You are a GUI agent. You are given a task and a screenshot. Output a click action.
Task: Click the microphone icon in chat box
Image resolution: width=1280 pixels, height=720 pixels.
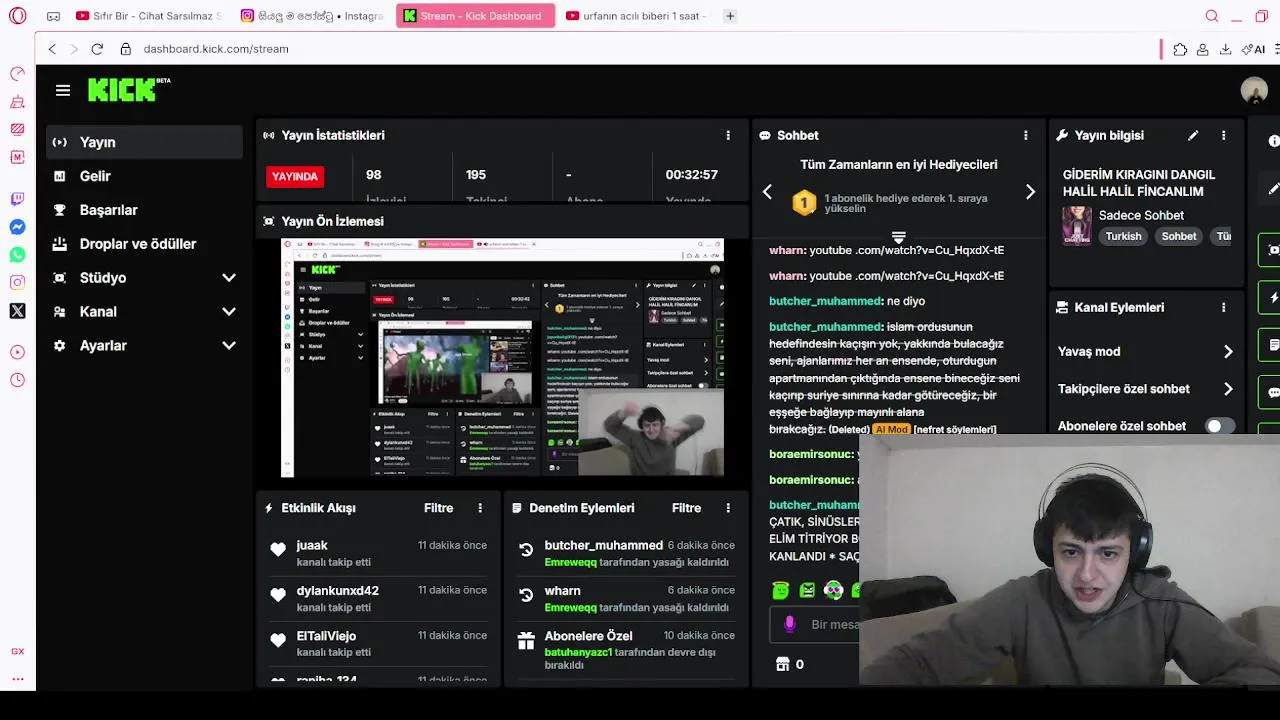[789, 624]
